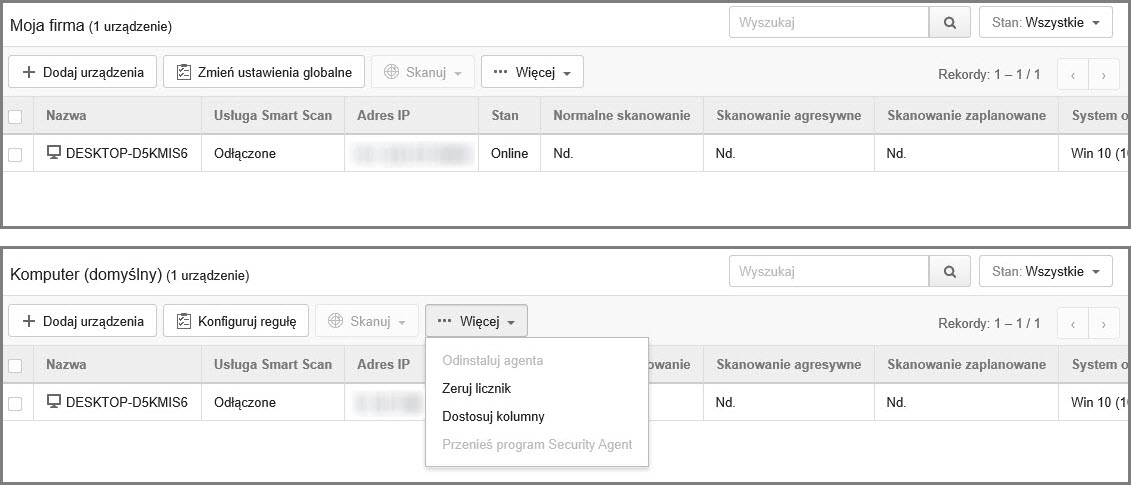Click the computer icon beside DESKTOP-D5KMIS6 in Komputer (domyślny)
This screenshot has height=485, width=1131.
54,402
